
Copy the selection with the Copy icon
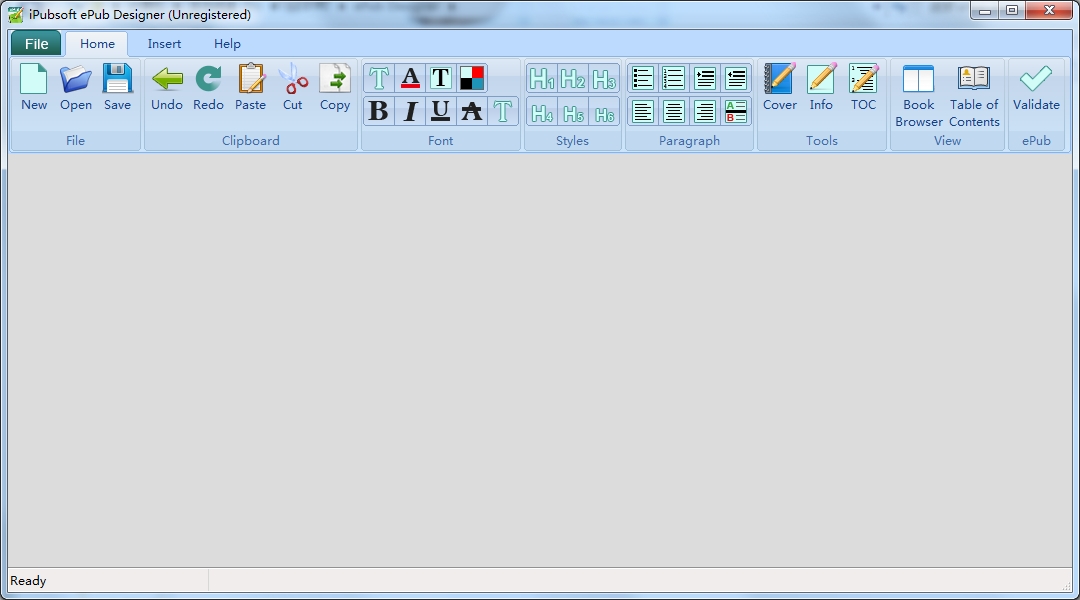335,87
